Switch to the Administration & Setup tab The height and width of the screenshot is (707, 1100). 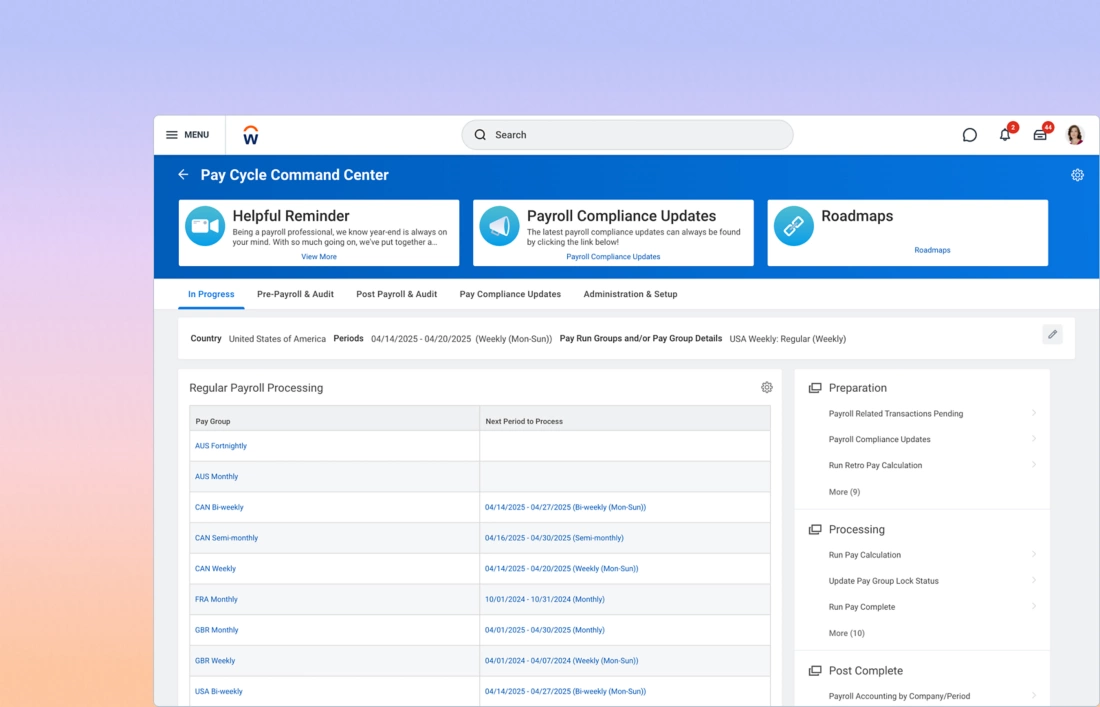[630, 294]
